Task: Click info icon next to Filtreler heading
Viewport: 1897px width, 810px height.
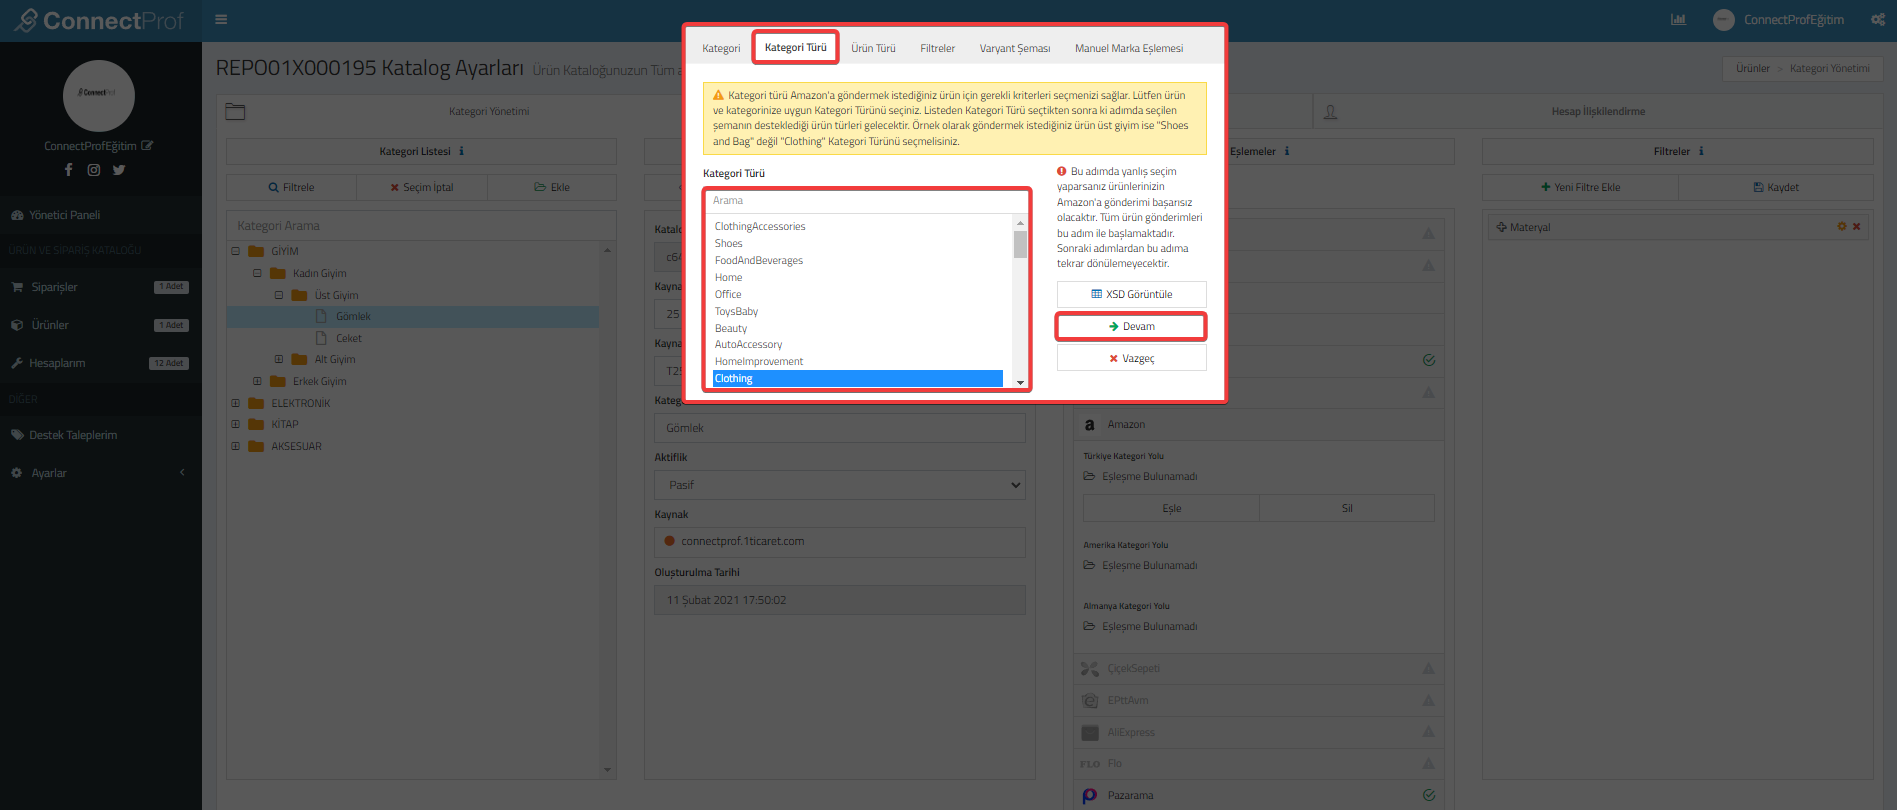Action: [1701, 152]
